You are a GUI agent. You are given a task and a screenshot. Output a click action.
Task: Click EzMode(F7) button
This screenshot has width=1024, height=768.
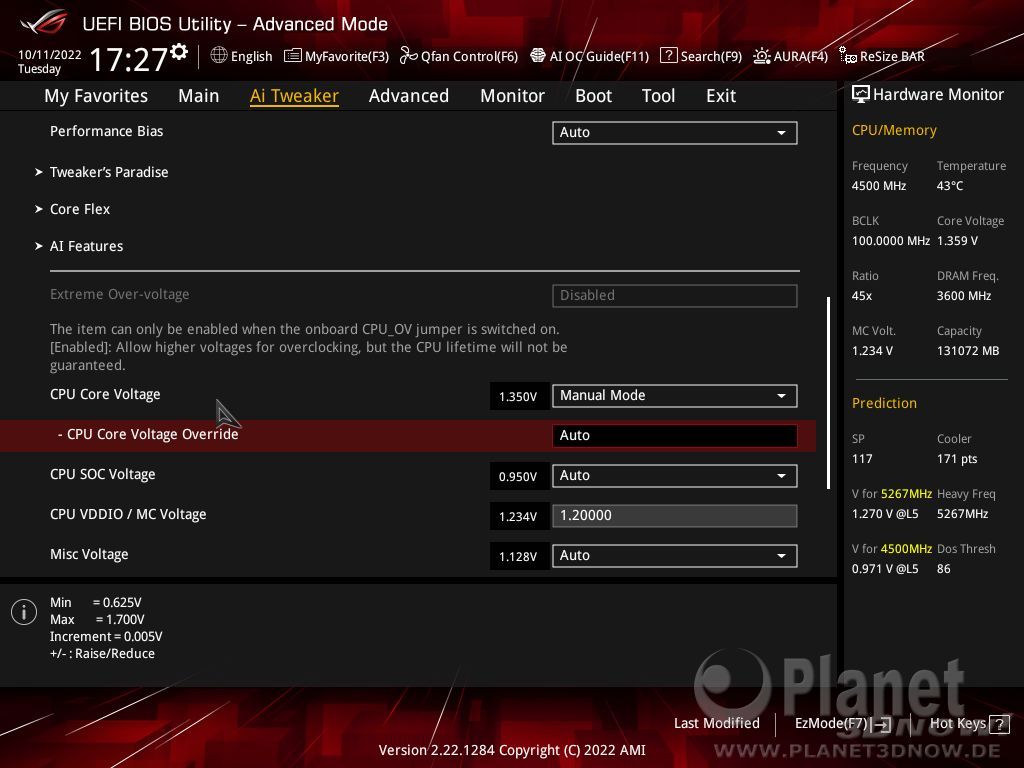click(842, 724)
